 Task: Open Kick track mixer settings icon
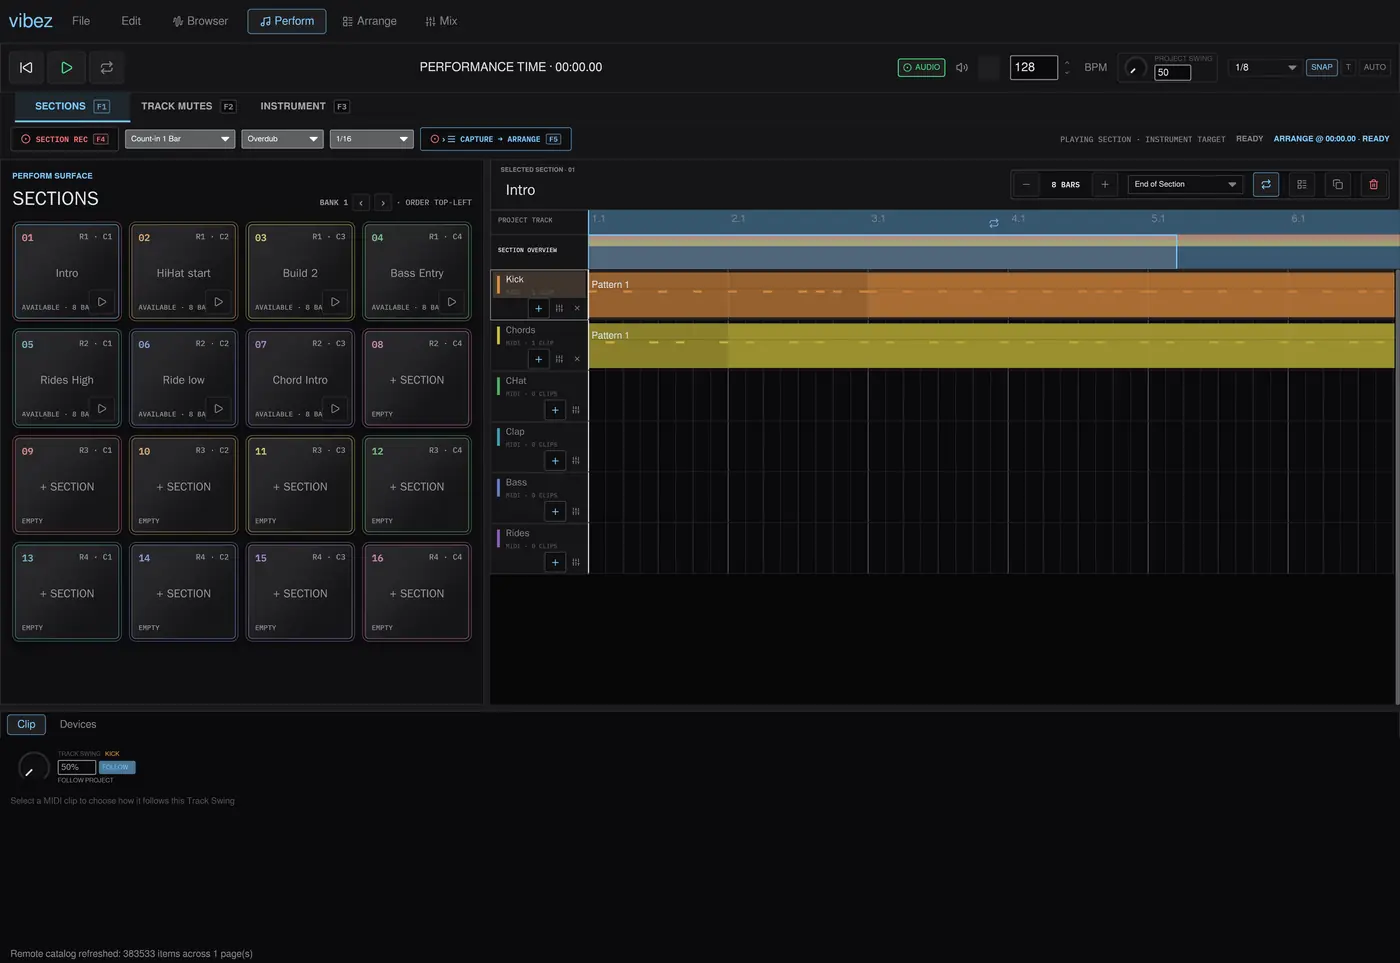[559, 308]
